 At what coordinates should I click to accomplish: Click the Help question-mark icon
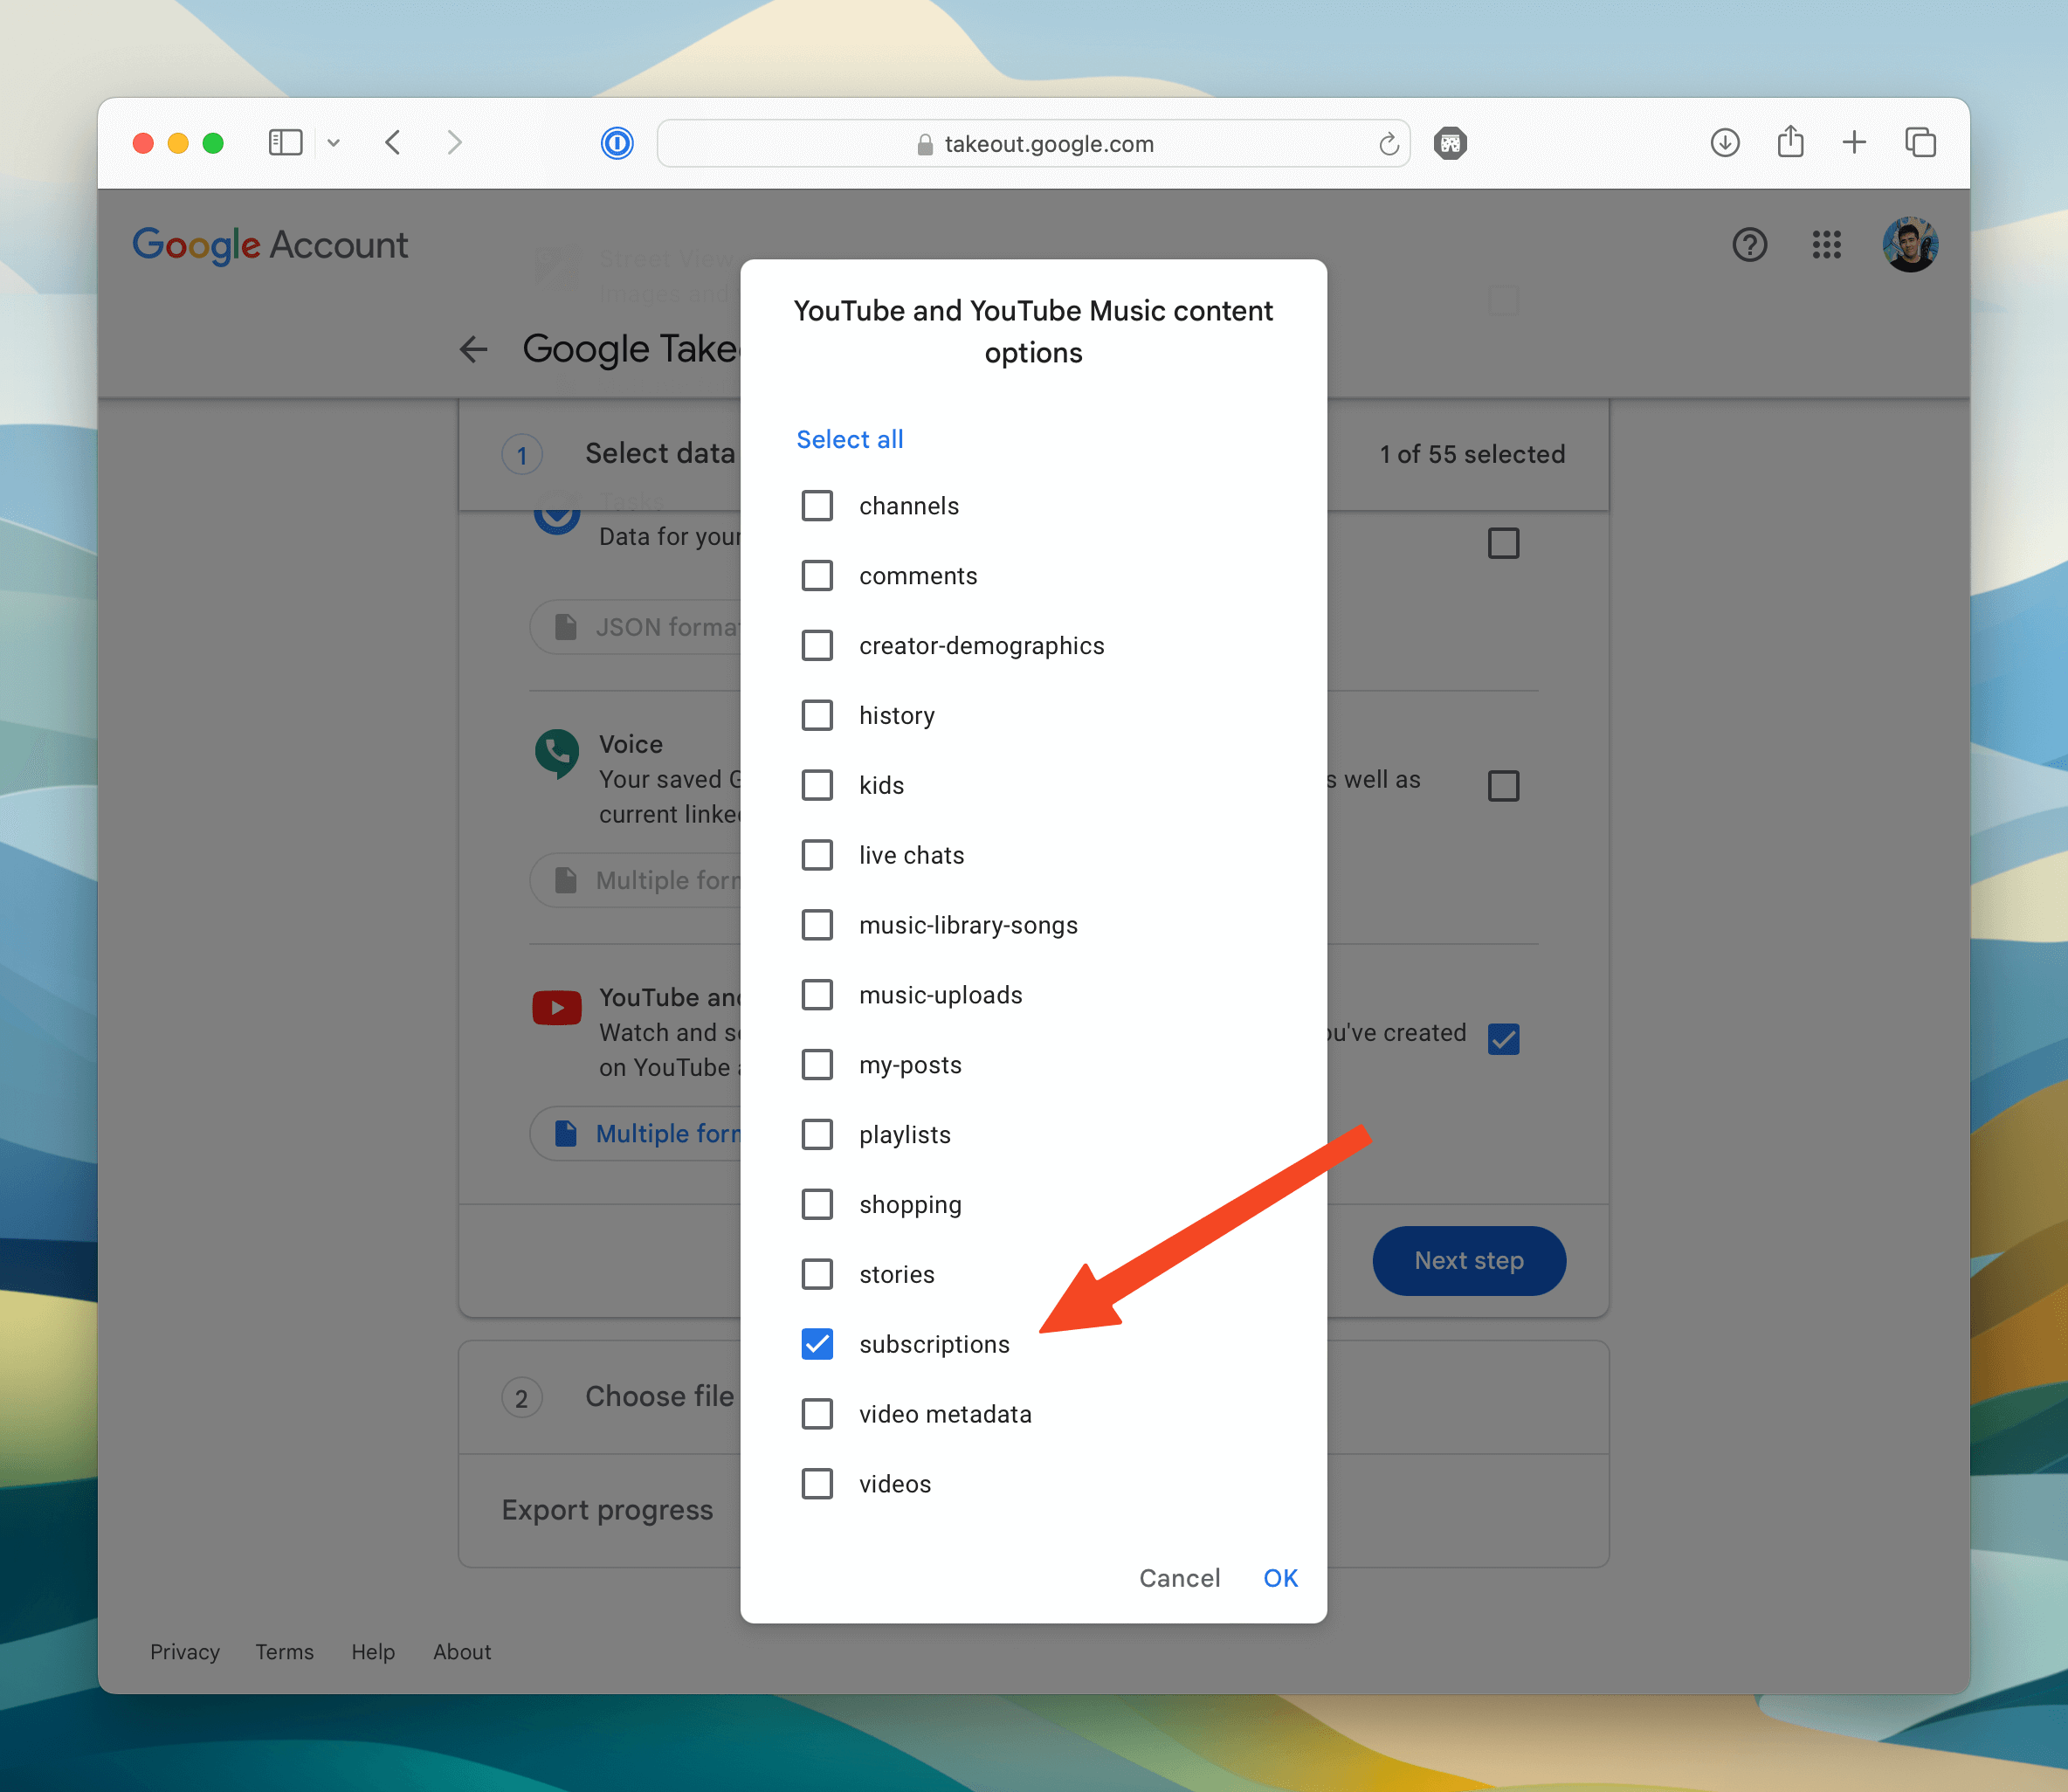point(1749,244)
